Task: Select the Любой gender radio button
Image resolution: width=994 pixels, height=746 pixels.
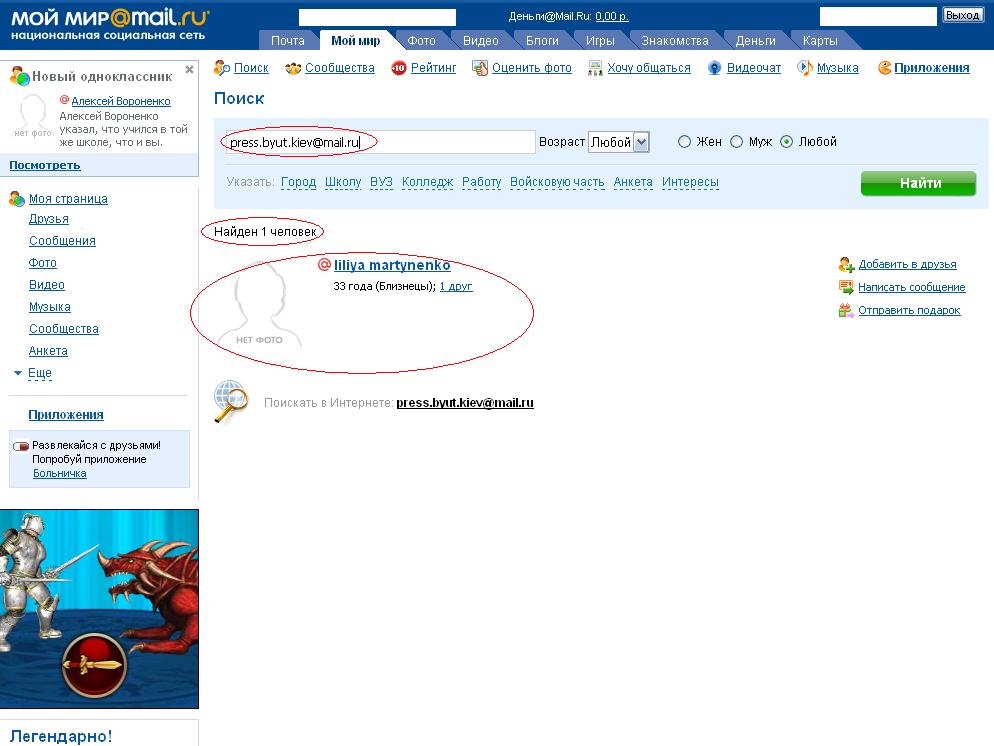Action: [787, 142]
